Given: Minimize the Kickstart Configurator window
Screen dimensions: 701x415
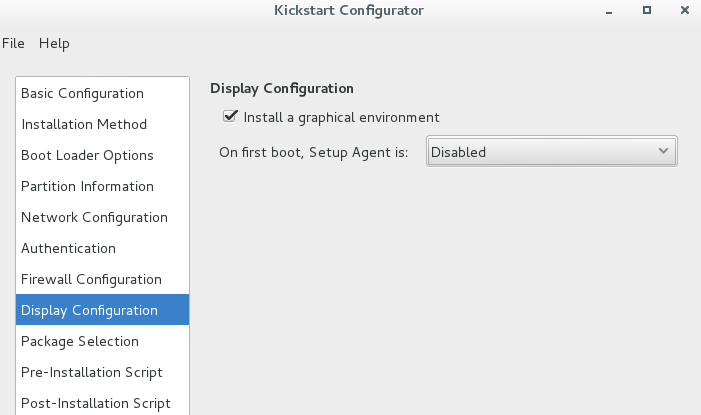Looking at the screenshot, I should pos(608,11).
